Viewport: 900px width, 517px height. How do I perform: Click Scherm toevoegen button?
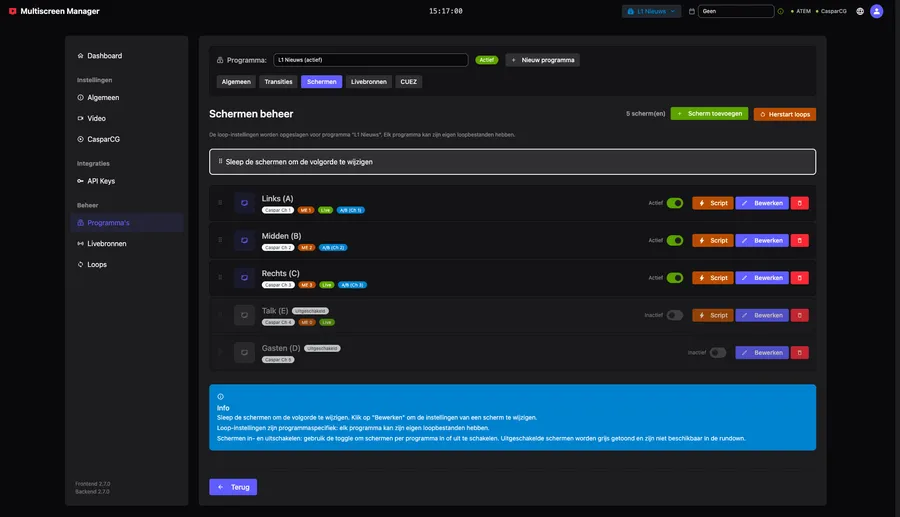pos(709,114)
